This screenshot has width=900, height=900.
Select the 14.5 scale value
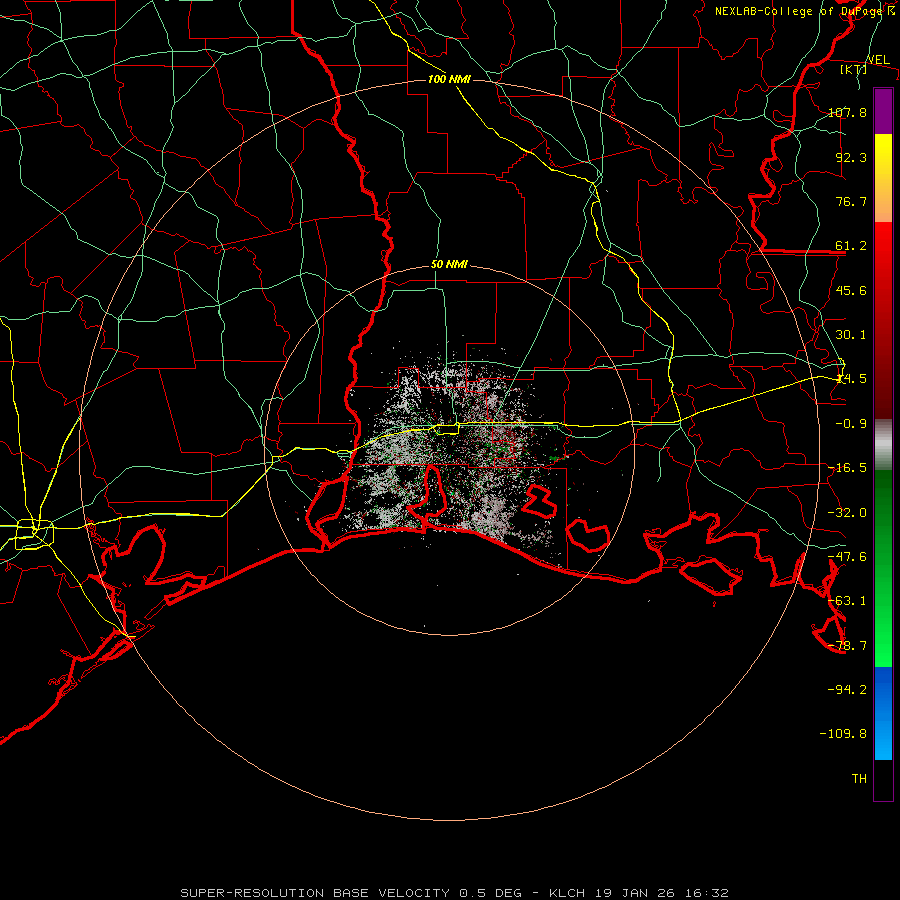pos(851,379)
